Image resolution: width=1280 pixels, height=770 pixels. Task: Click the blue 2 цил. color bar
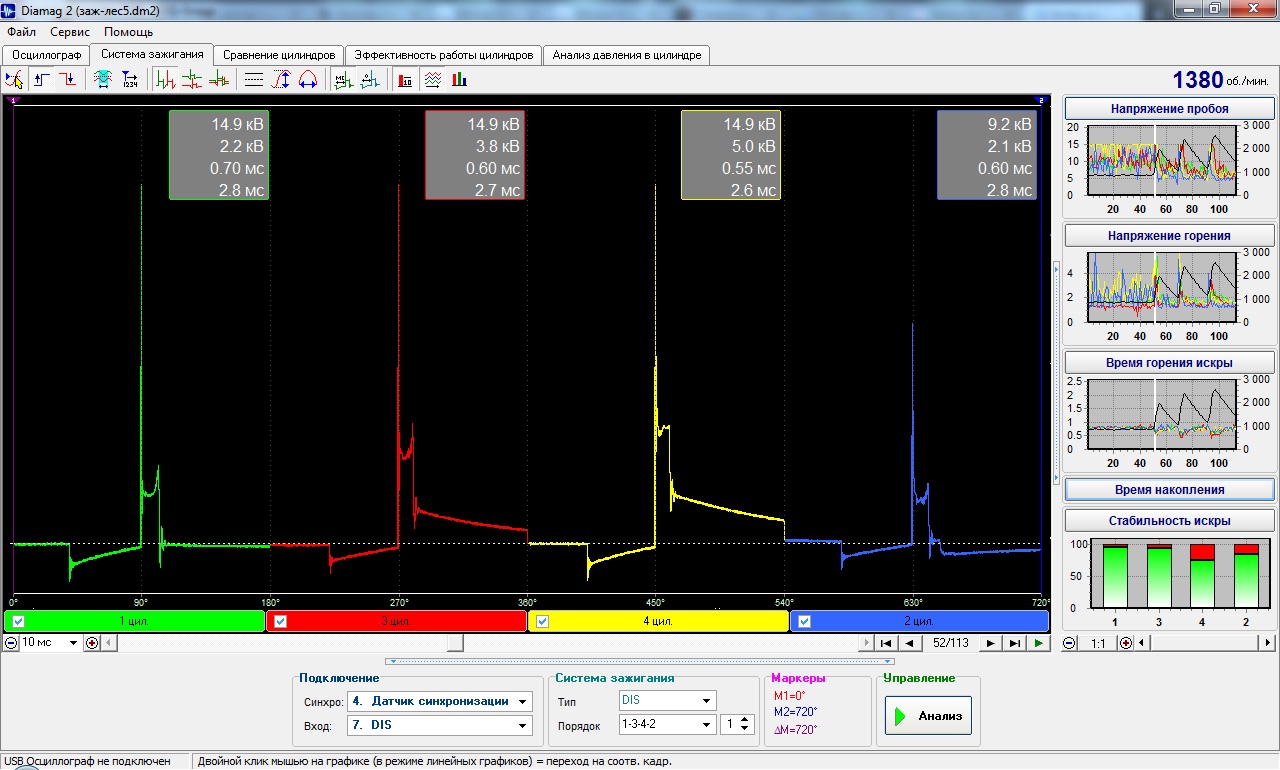(921, 621)
